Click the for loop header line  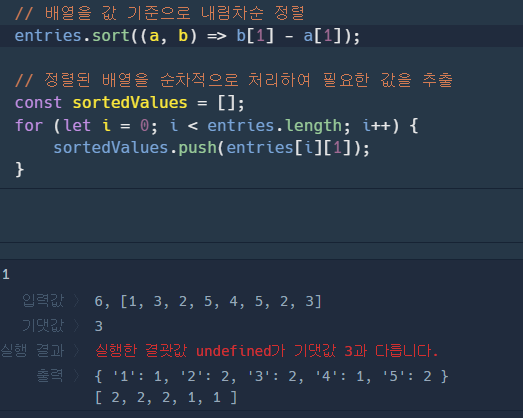216,126
